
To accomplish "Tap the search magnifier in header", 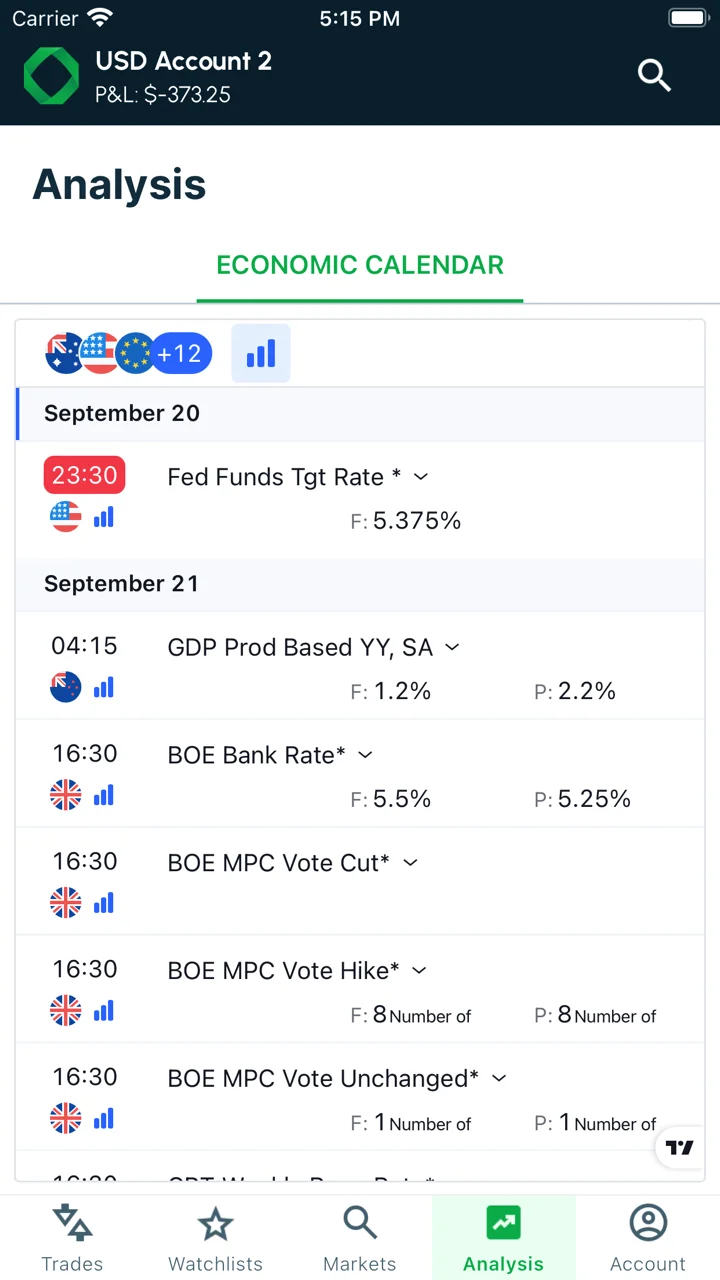I will [x=654, y=75].
